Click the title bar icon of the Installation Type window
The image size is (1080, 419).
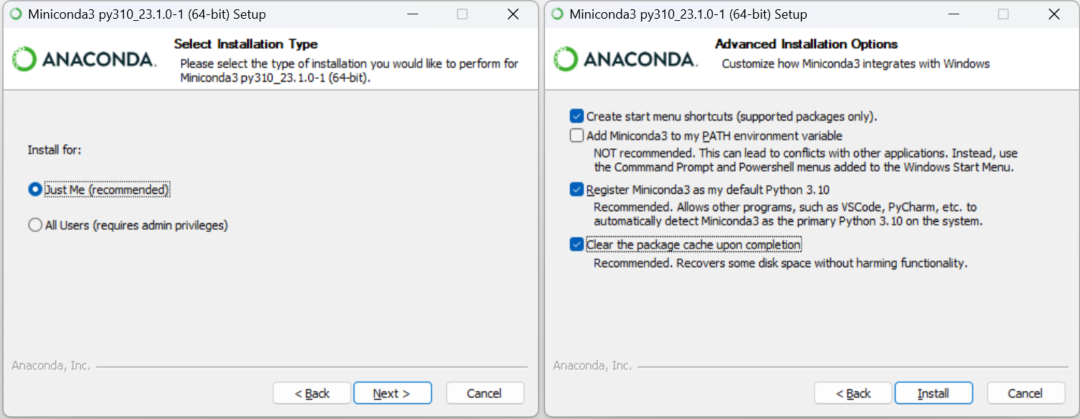(14, 14)
